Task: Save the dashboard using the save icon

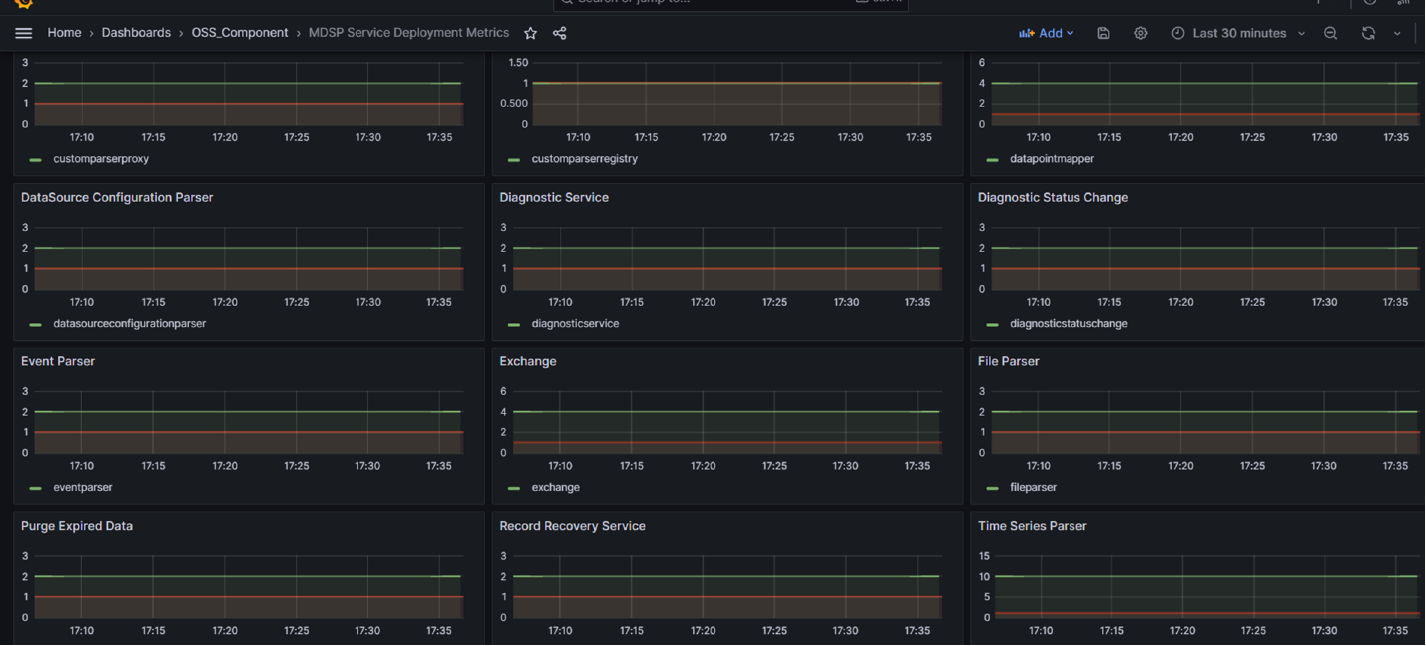Action: pyautogui.click(x=1103, y=33)
